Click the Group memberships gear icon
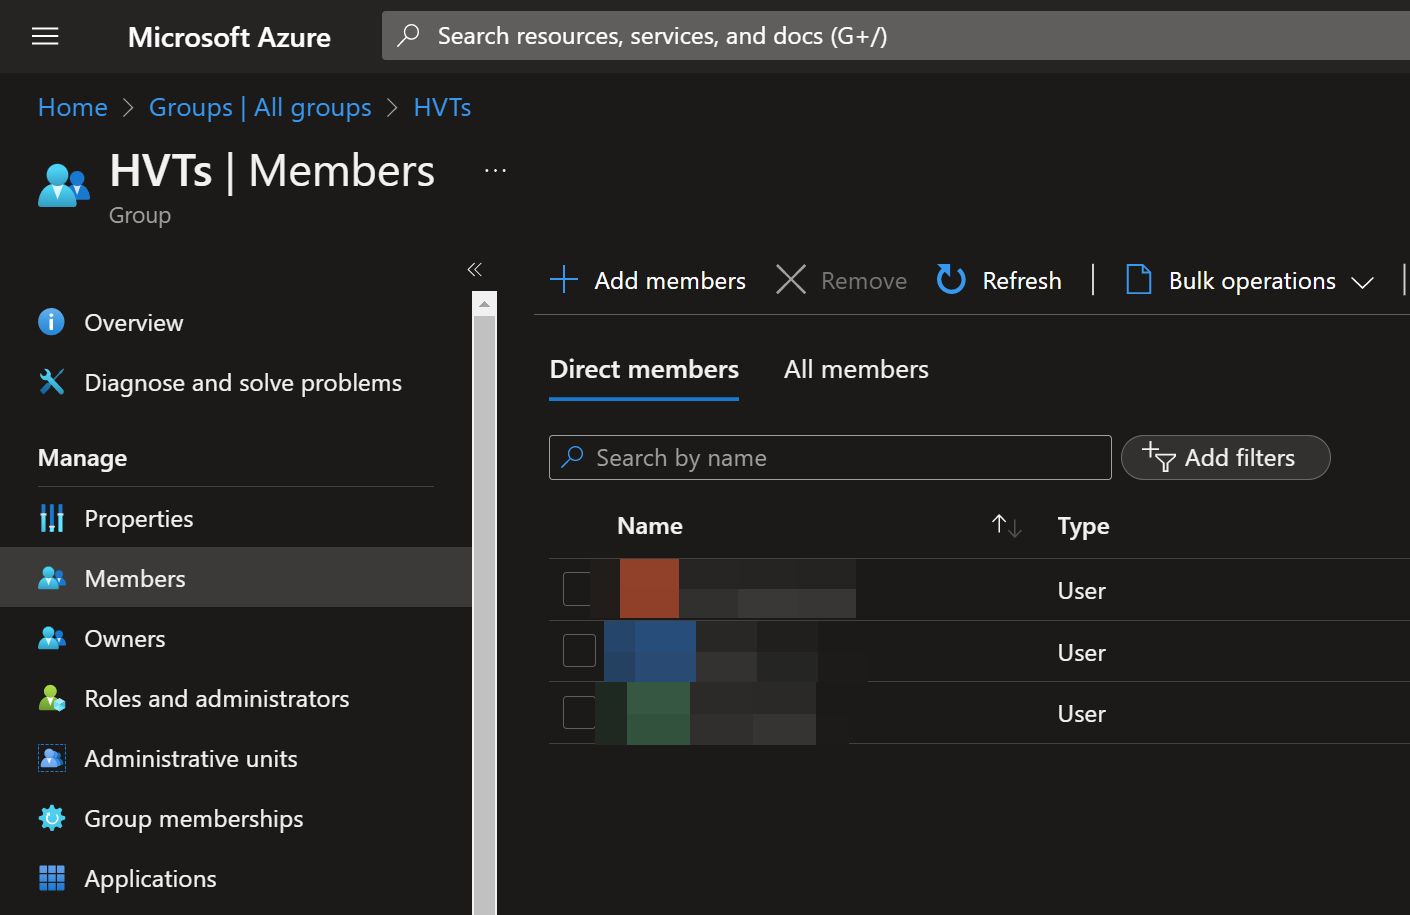The width and height of the screenshot is (1410, 915). (51, 818)
